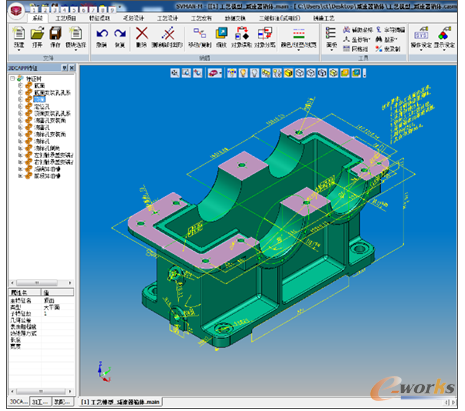Open the second ribbon tab next to 系统
This screenshot has height=411, width=465.
point(66,18)
